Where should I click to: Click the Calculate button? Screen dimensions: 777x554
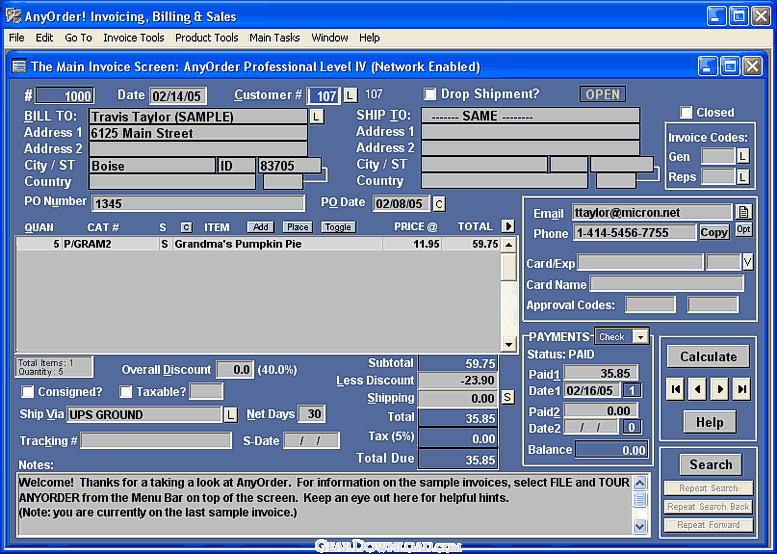pyautogui.click(x=708, y=357)
